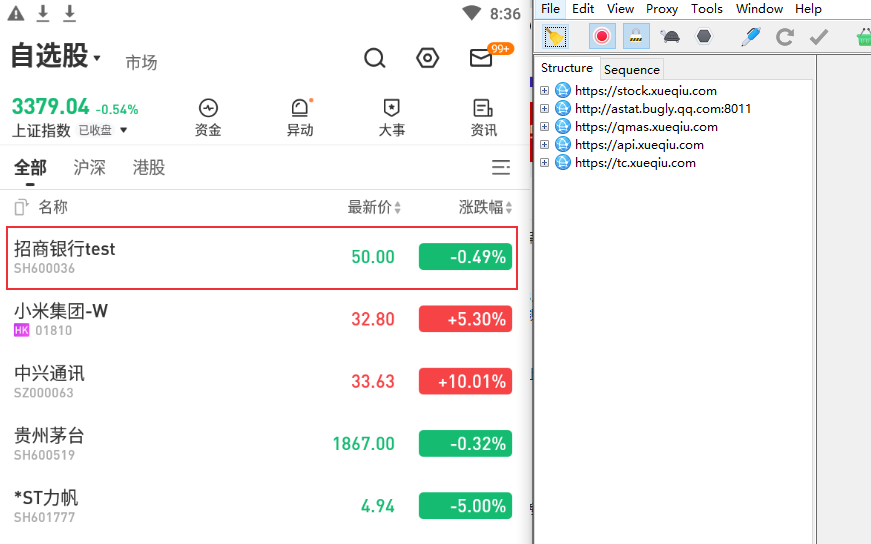Sort by 最新价 column arrows
The height and width of the screenshot is (544, 871).
pos(397,208)
